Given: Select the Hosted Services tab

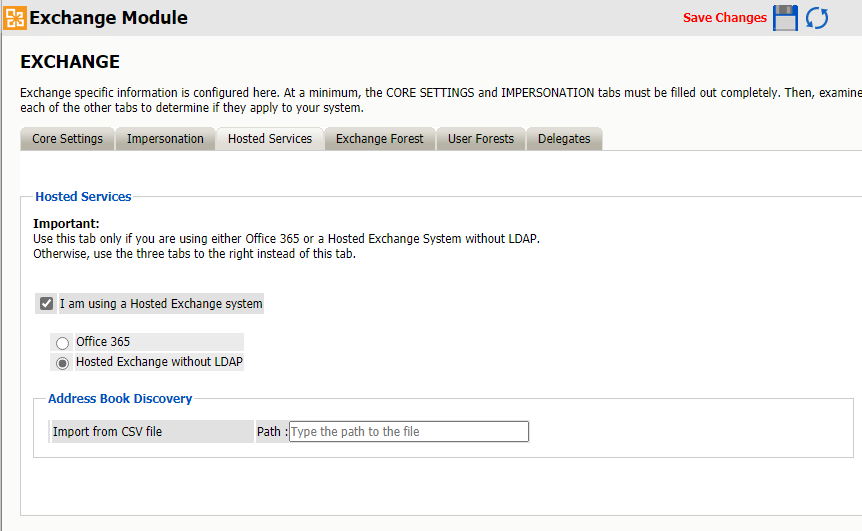Looking at the screenshot, I should coord(269,139).
